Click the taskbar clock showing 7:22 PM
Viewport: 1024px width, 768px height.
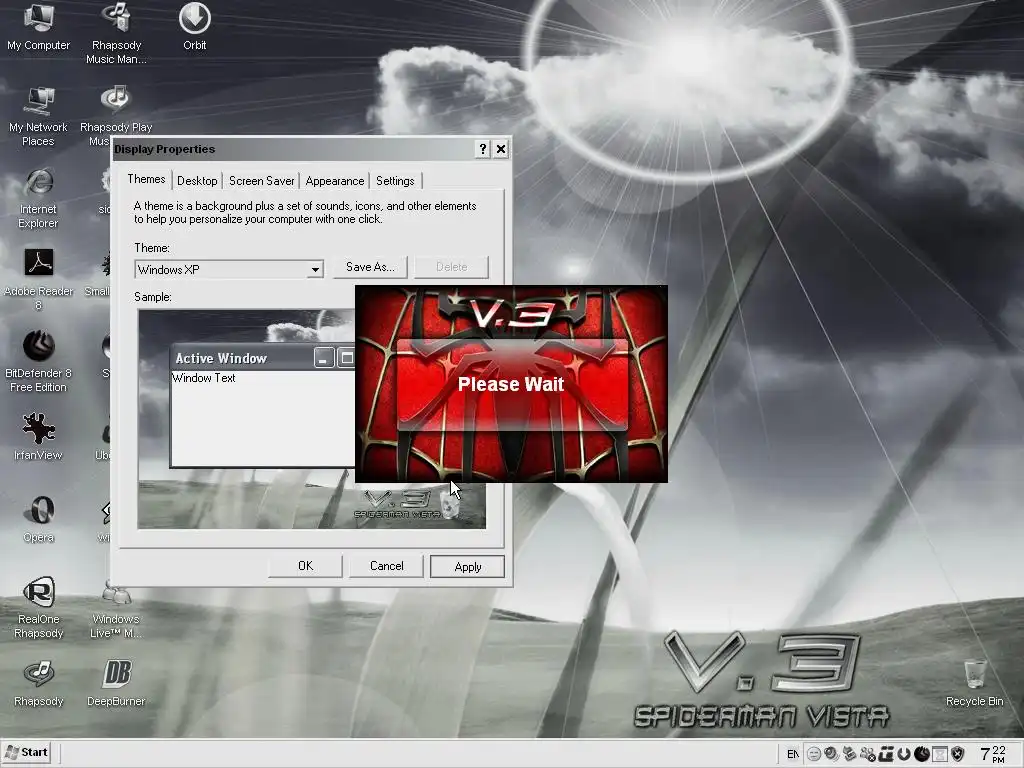click(993, 754)
